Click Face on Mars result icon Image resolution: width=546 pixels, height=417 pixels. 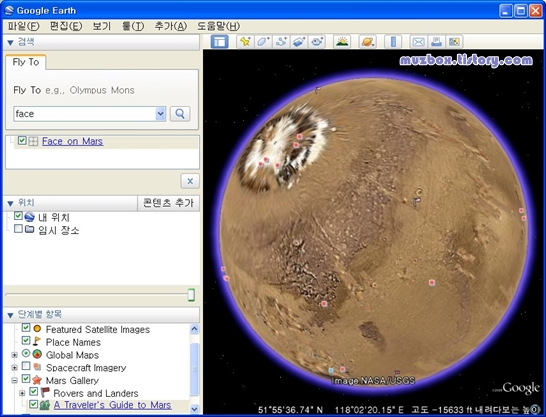click(x=33, y=141)
